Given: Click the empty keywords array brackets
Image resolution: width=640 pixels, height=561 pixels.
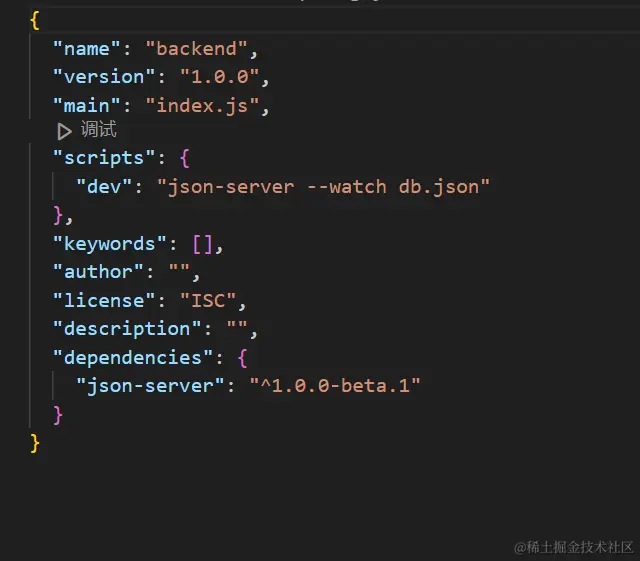Looking at the screenshot, I should tap(202, 245).
